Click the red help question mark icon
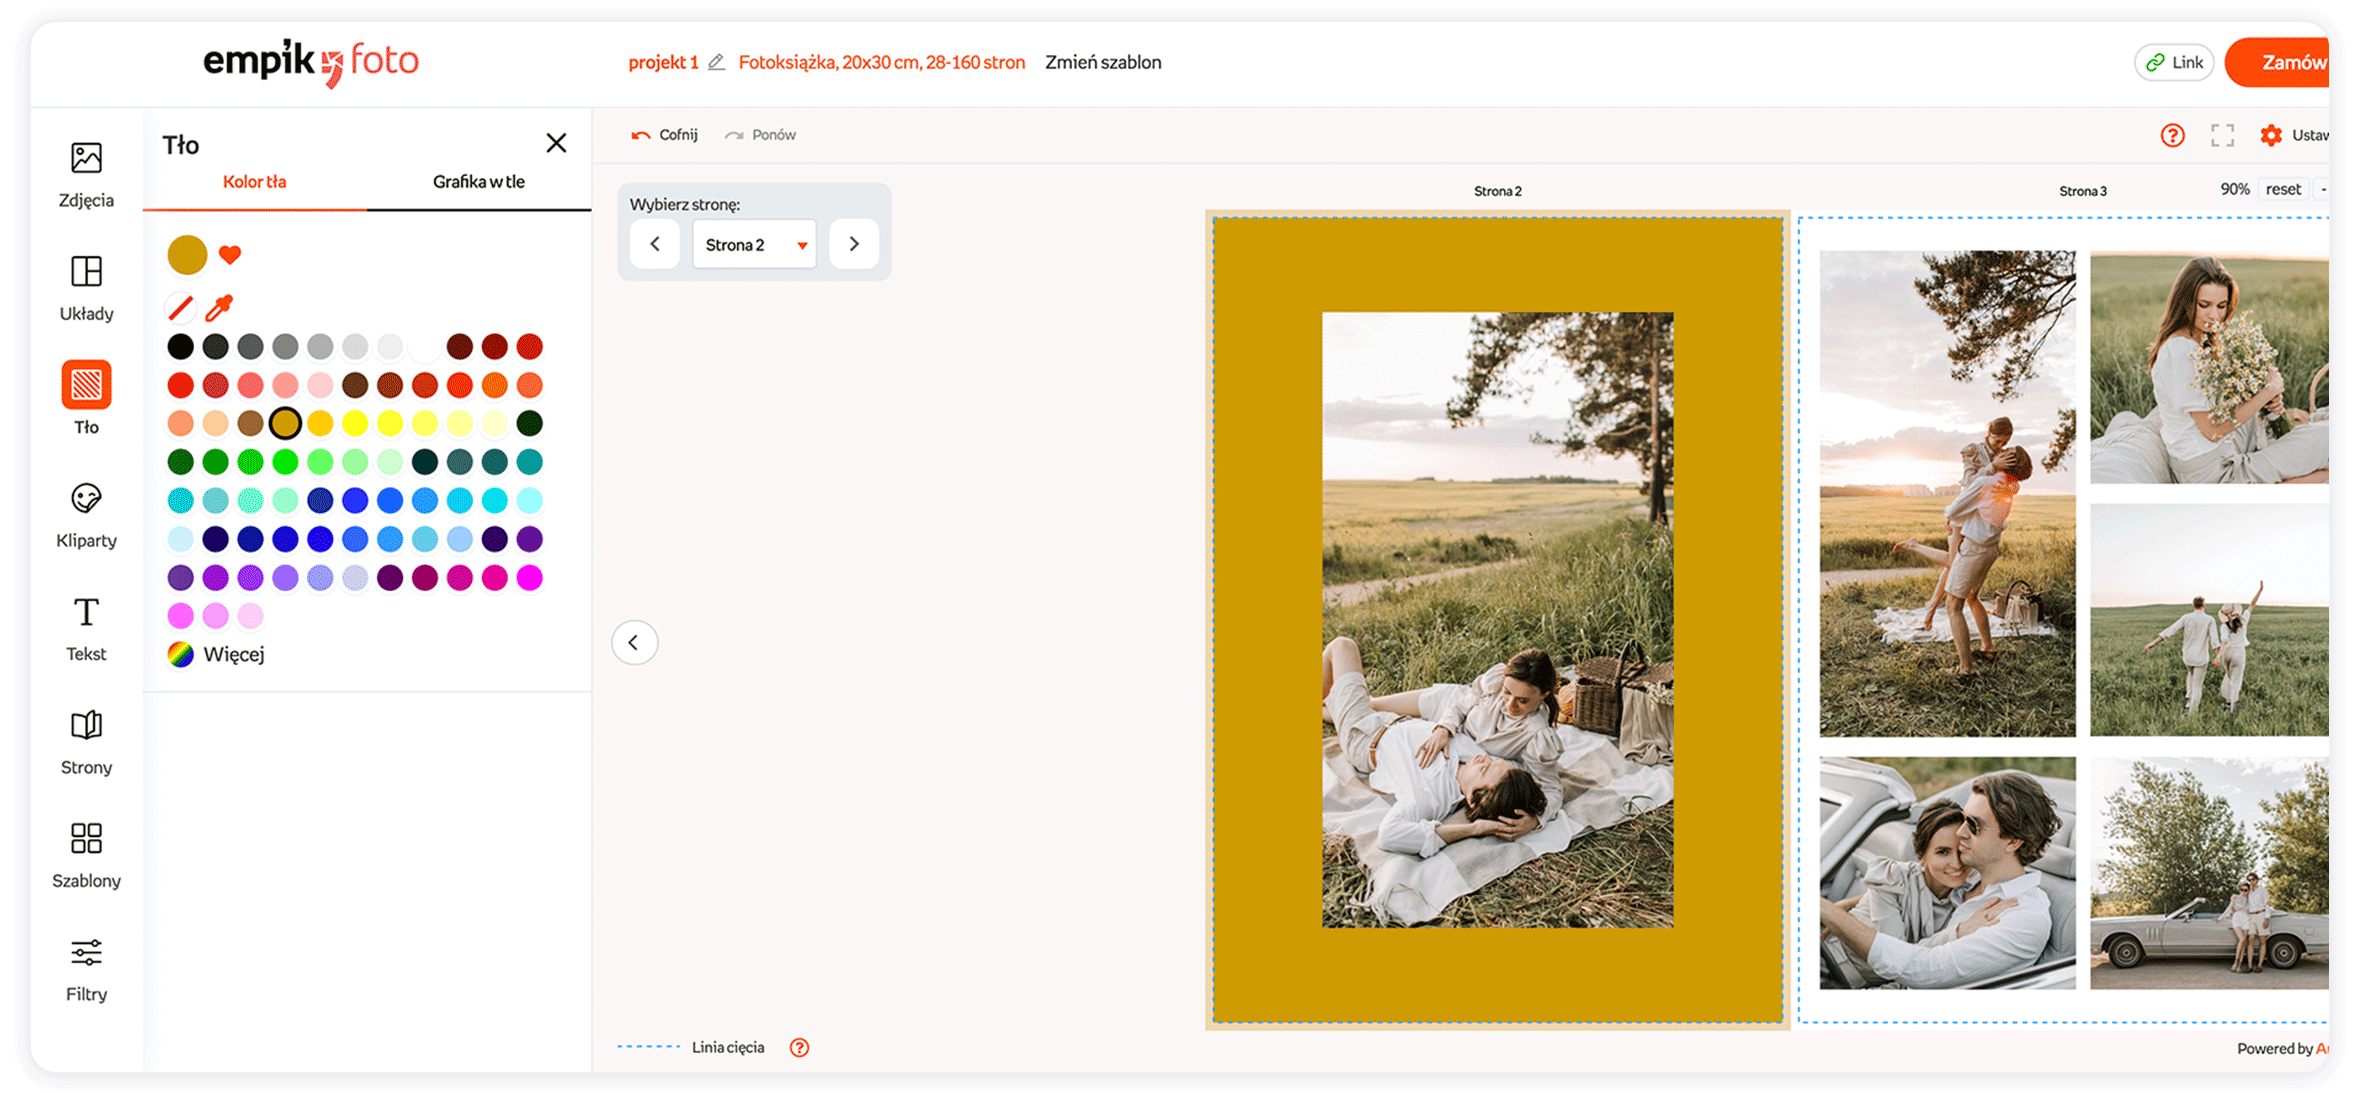This screenshot has width=2360, height=1093. point(2172,135)
